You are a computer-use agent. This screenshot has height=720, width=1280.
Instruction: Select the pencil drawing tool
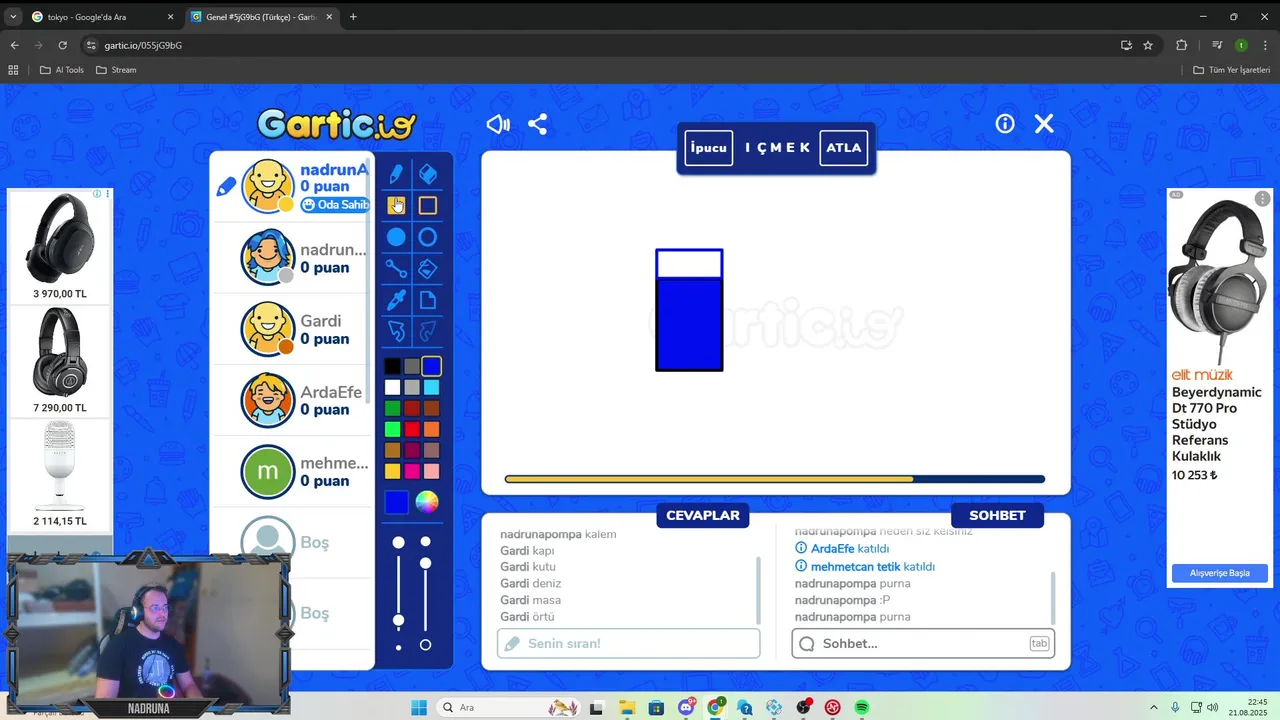point(397,175)
